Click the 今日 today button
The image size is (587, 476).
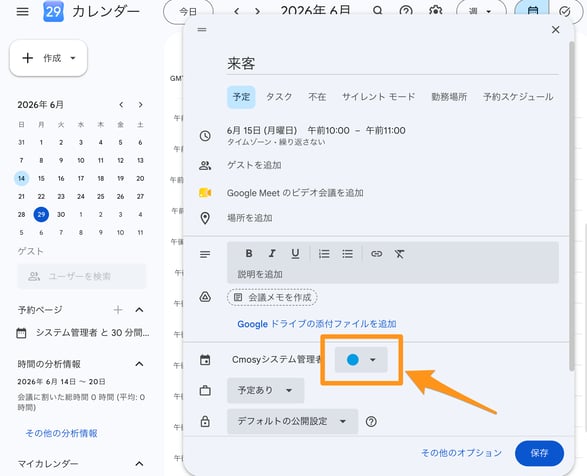click(x=188, y=12)
